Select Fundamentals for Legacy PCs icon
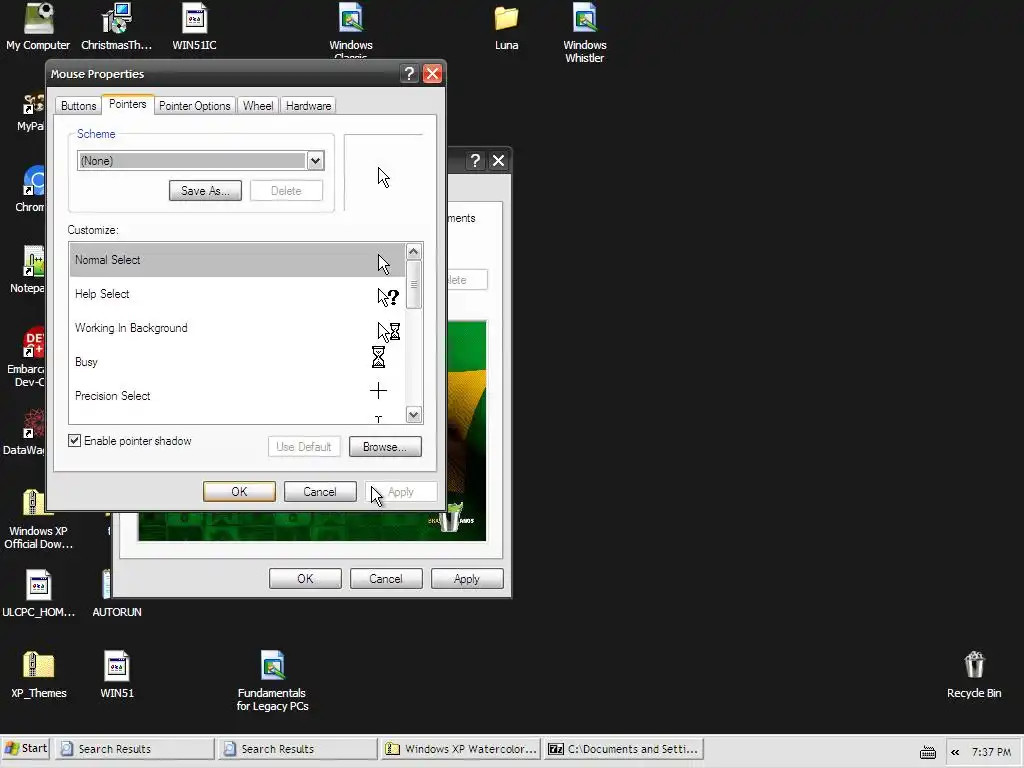Screen dimensions: 1024x768 tap(272, 680)
